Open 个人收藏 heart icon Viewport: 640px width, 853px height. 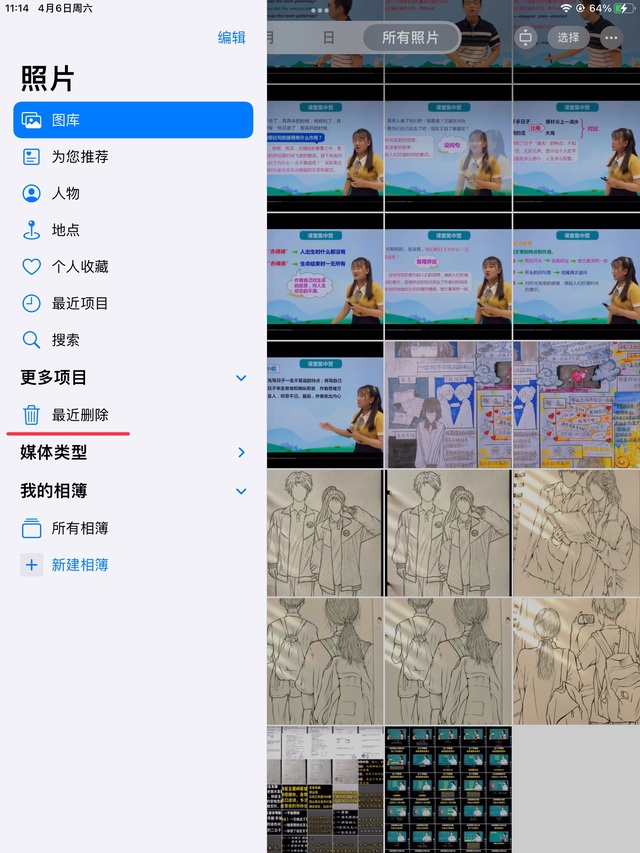(x=32, y=267)
